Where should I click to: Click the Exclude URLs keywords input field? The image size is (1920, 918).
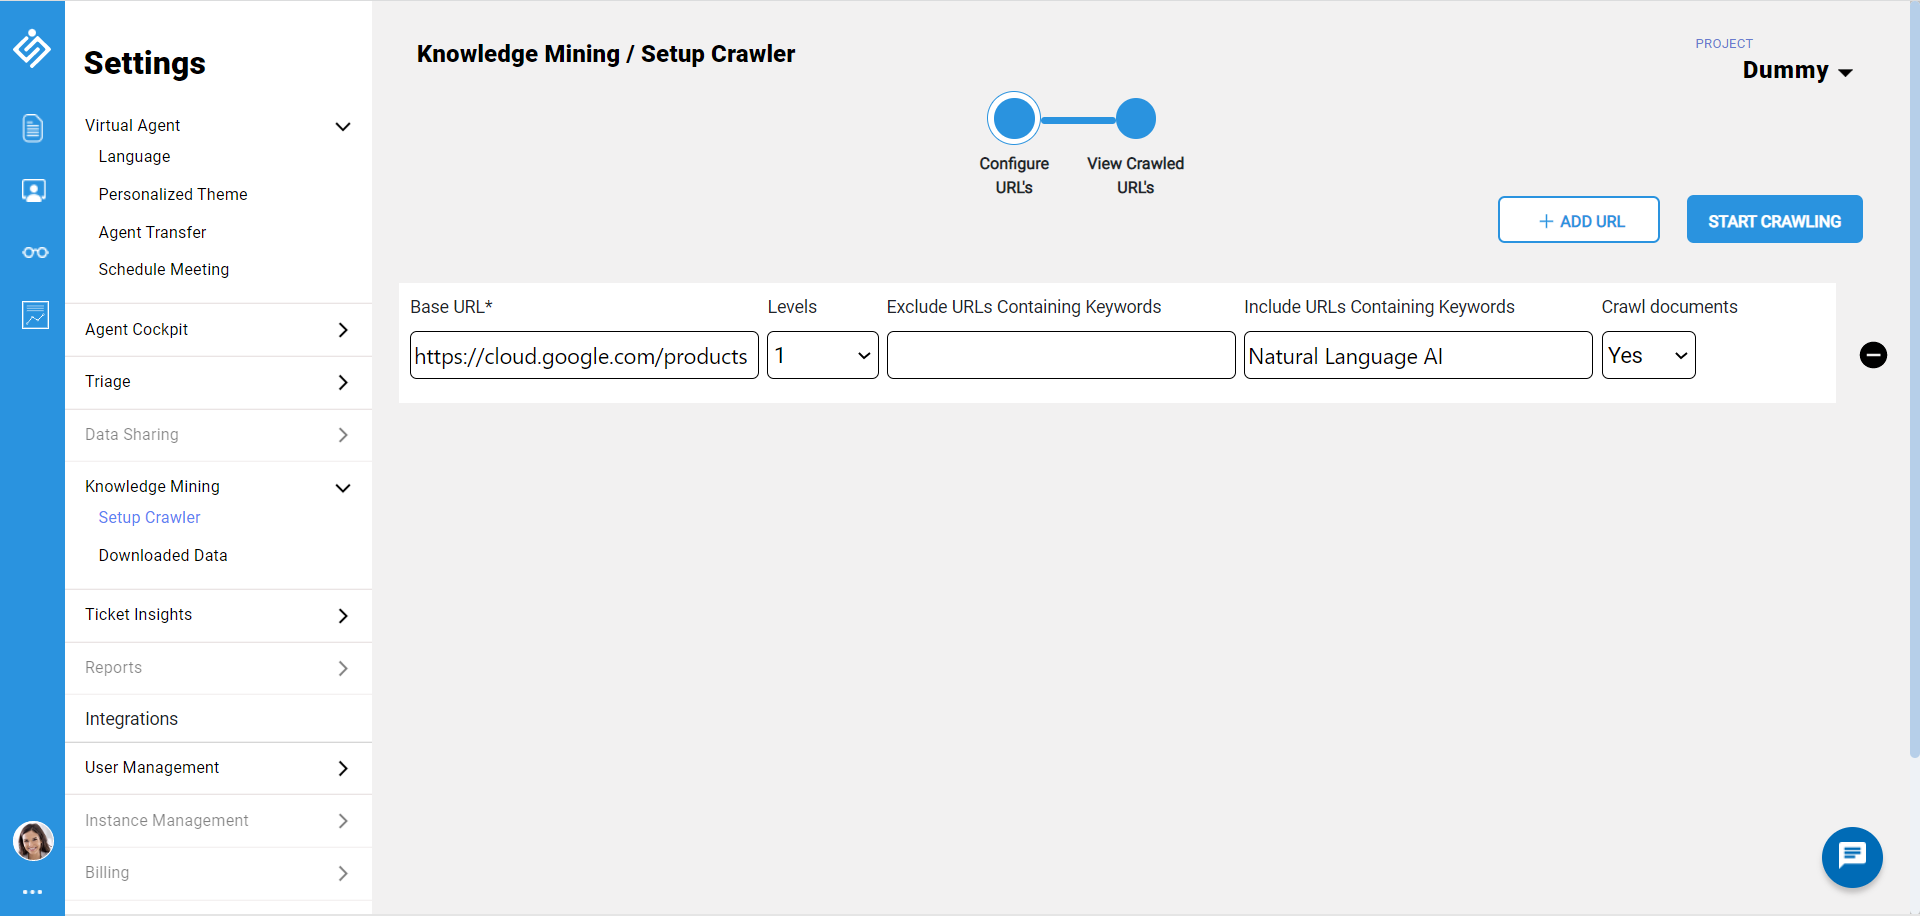(x=1060, y=356)
